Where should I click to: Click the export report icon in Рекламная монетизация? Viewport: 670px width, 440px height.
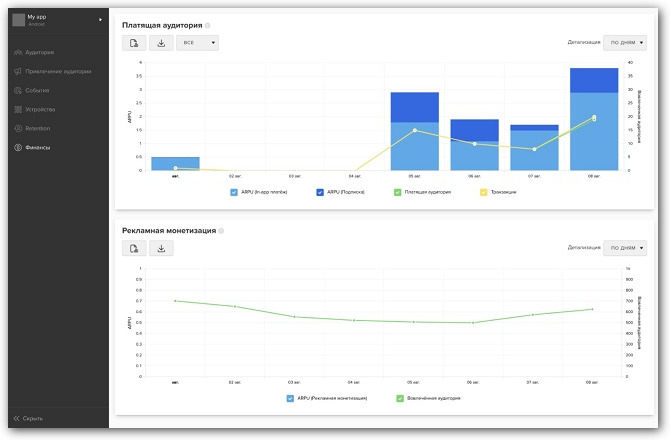click(134, 248)
